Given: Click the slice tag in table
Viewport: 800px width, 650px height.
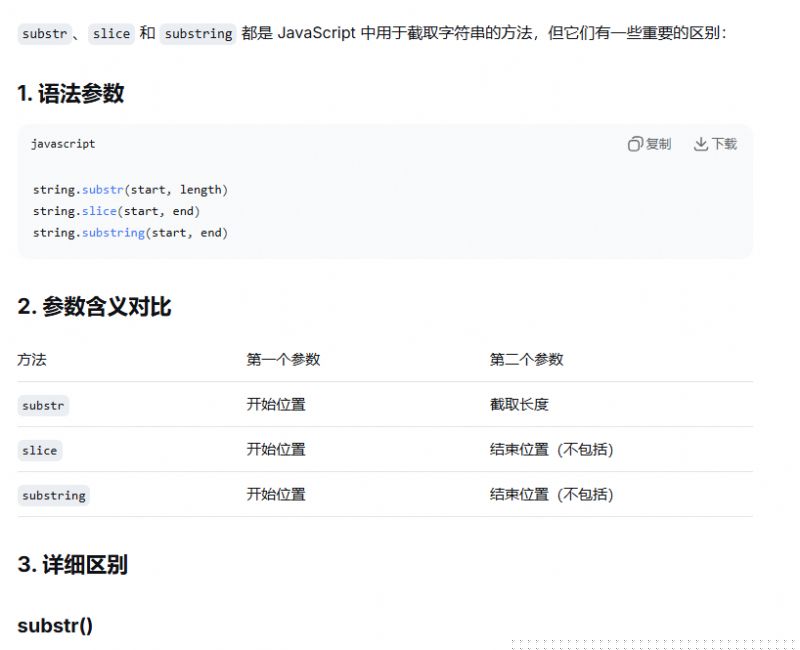Looking at the screenshot, I should pos(40,450).
